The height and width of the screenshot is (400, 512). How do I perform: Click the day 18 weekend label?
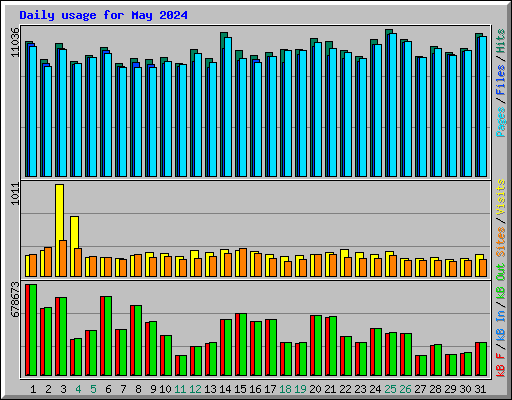(x=285, y=389)
